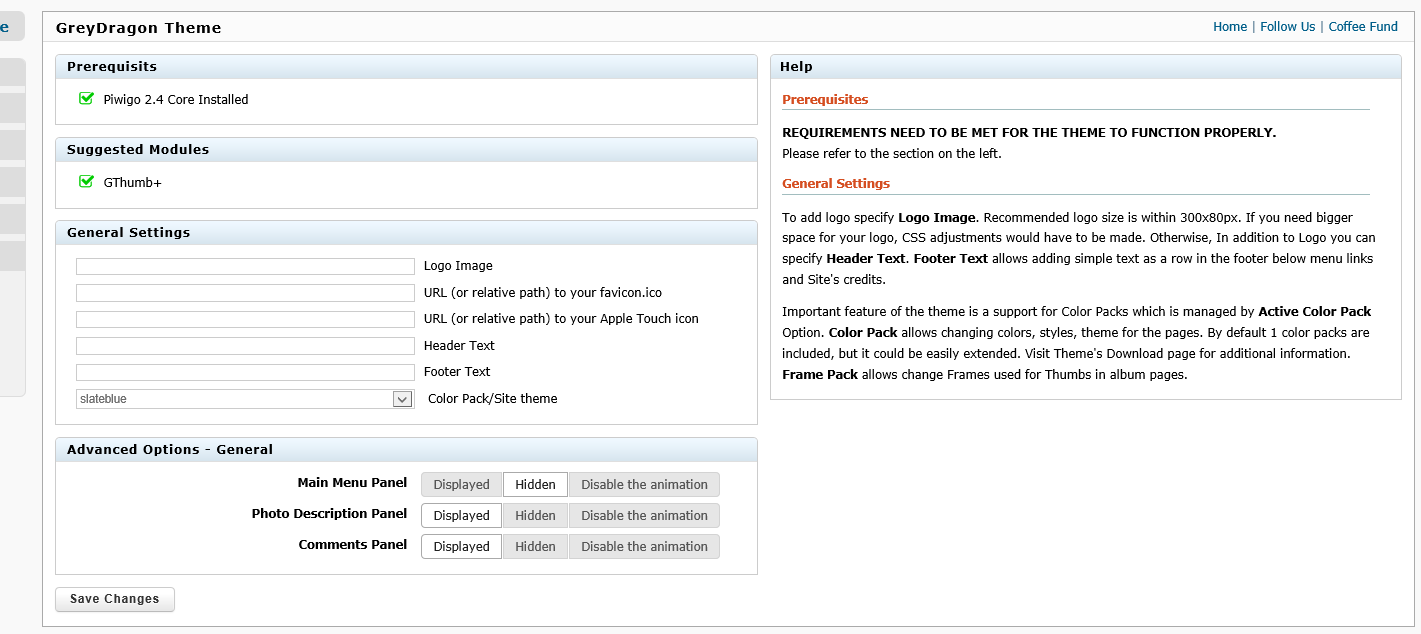1421x634 pixels.
Task: Set Photo Description Panel to Displayed
Action: click(x=461, y=516)
